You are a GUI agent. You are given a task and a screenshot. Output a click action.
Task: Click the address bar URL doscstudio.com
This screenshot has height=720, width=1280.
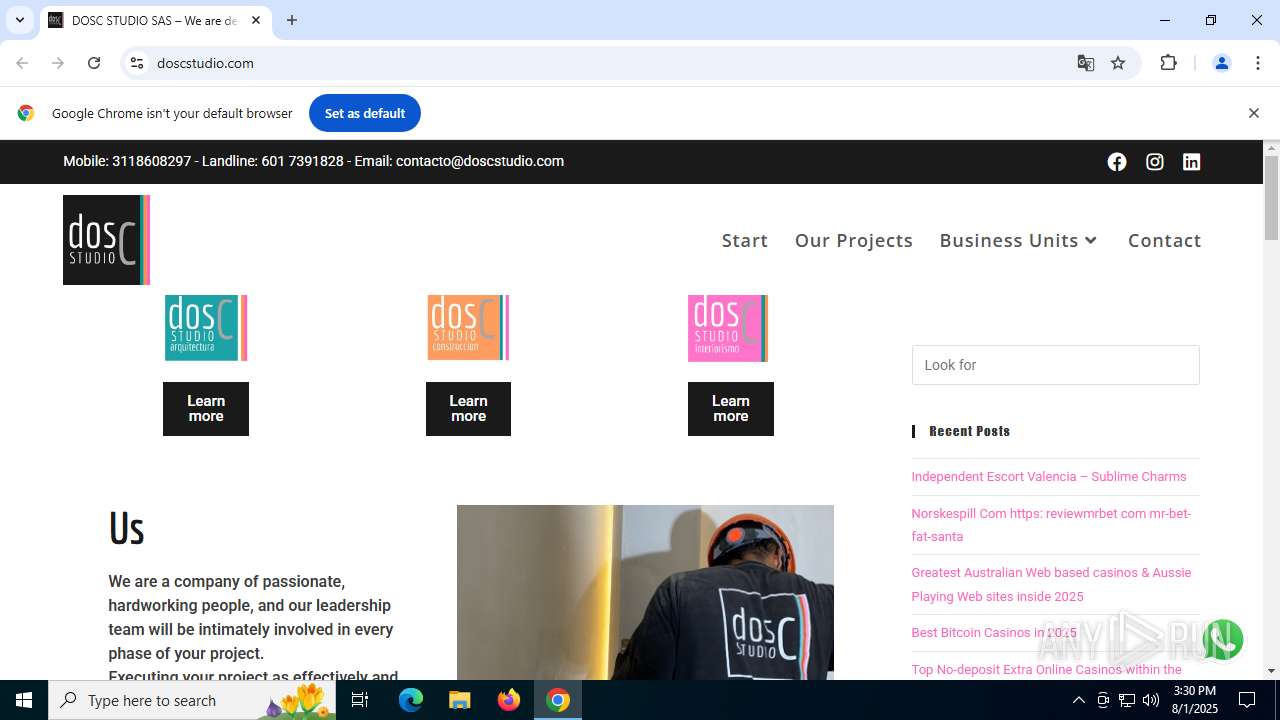pyautogui.click(x=205, y=63)
